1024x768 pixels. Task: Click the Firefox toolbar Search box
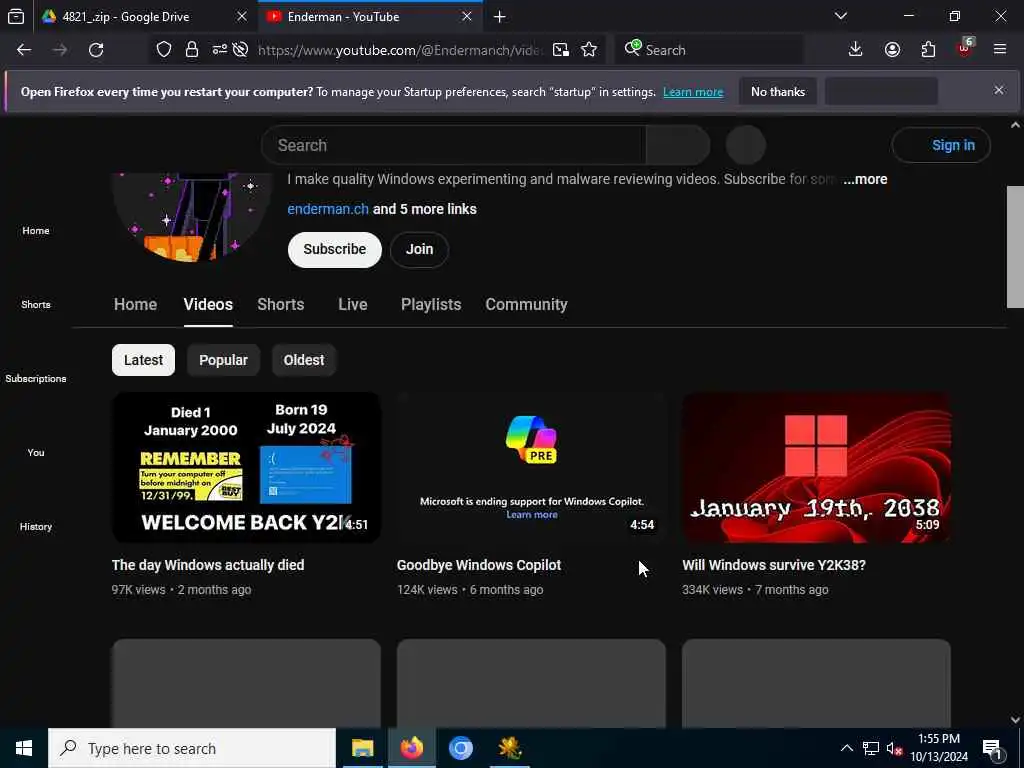tap(709, 50)
